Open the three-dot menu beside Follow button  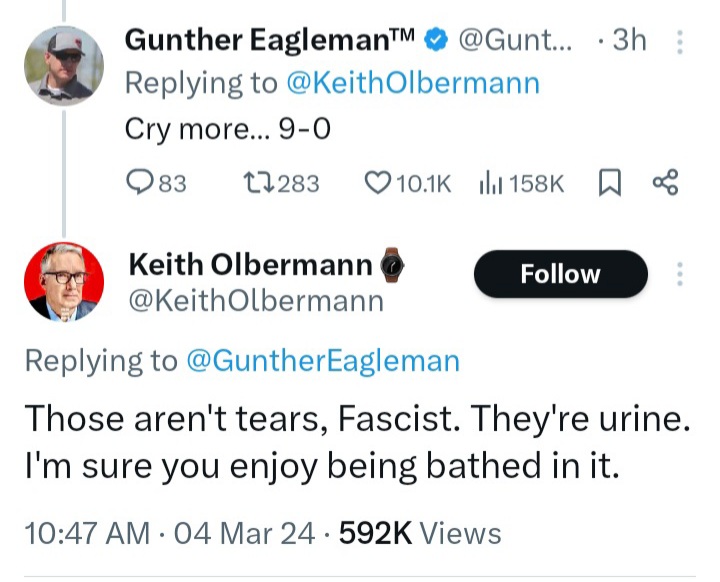click(x=681, y=275)
